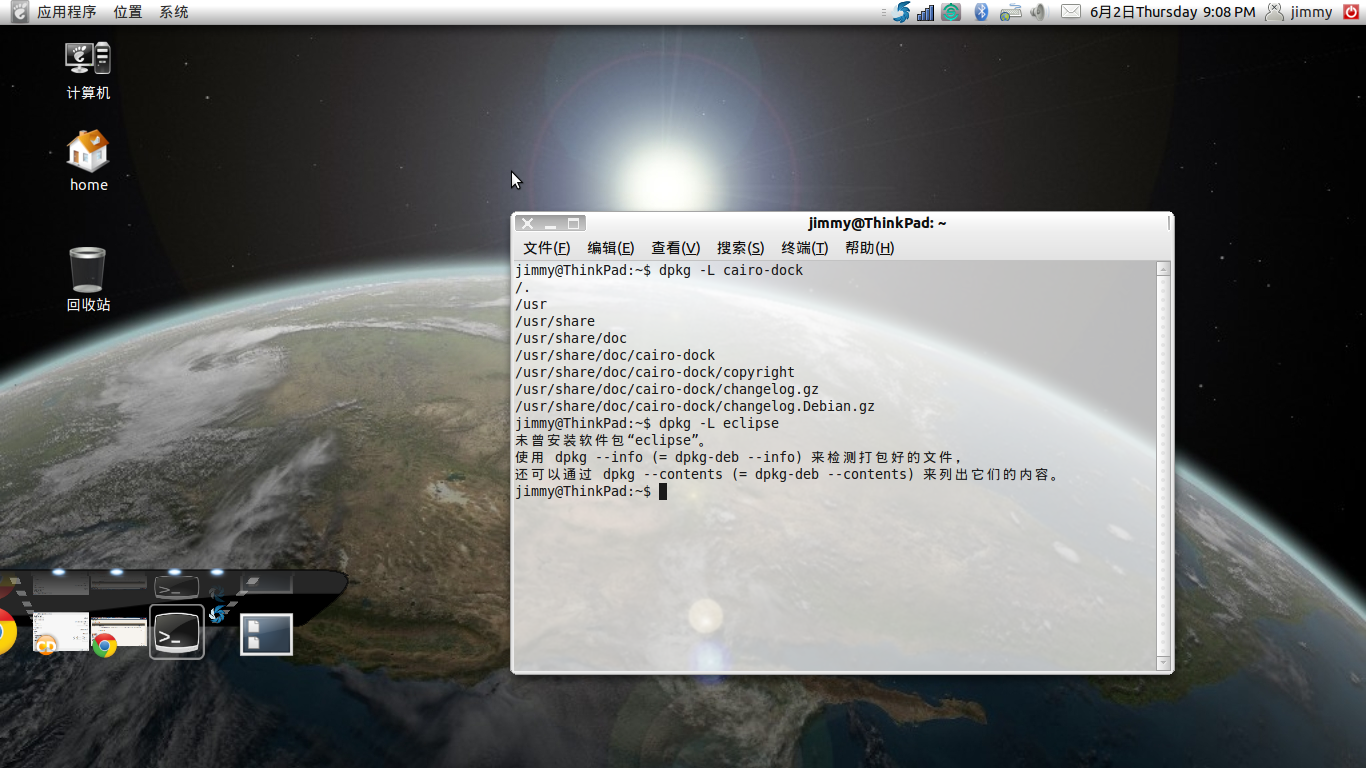Open terminal 编辑(E) menu
The image size is (1366, 768).
(611, 248)
